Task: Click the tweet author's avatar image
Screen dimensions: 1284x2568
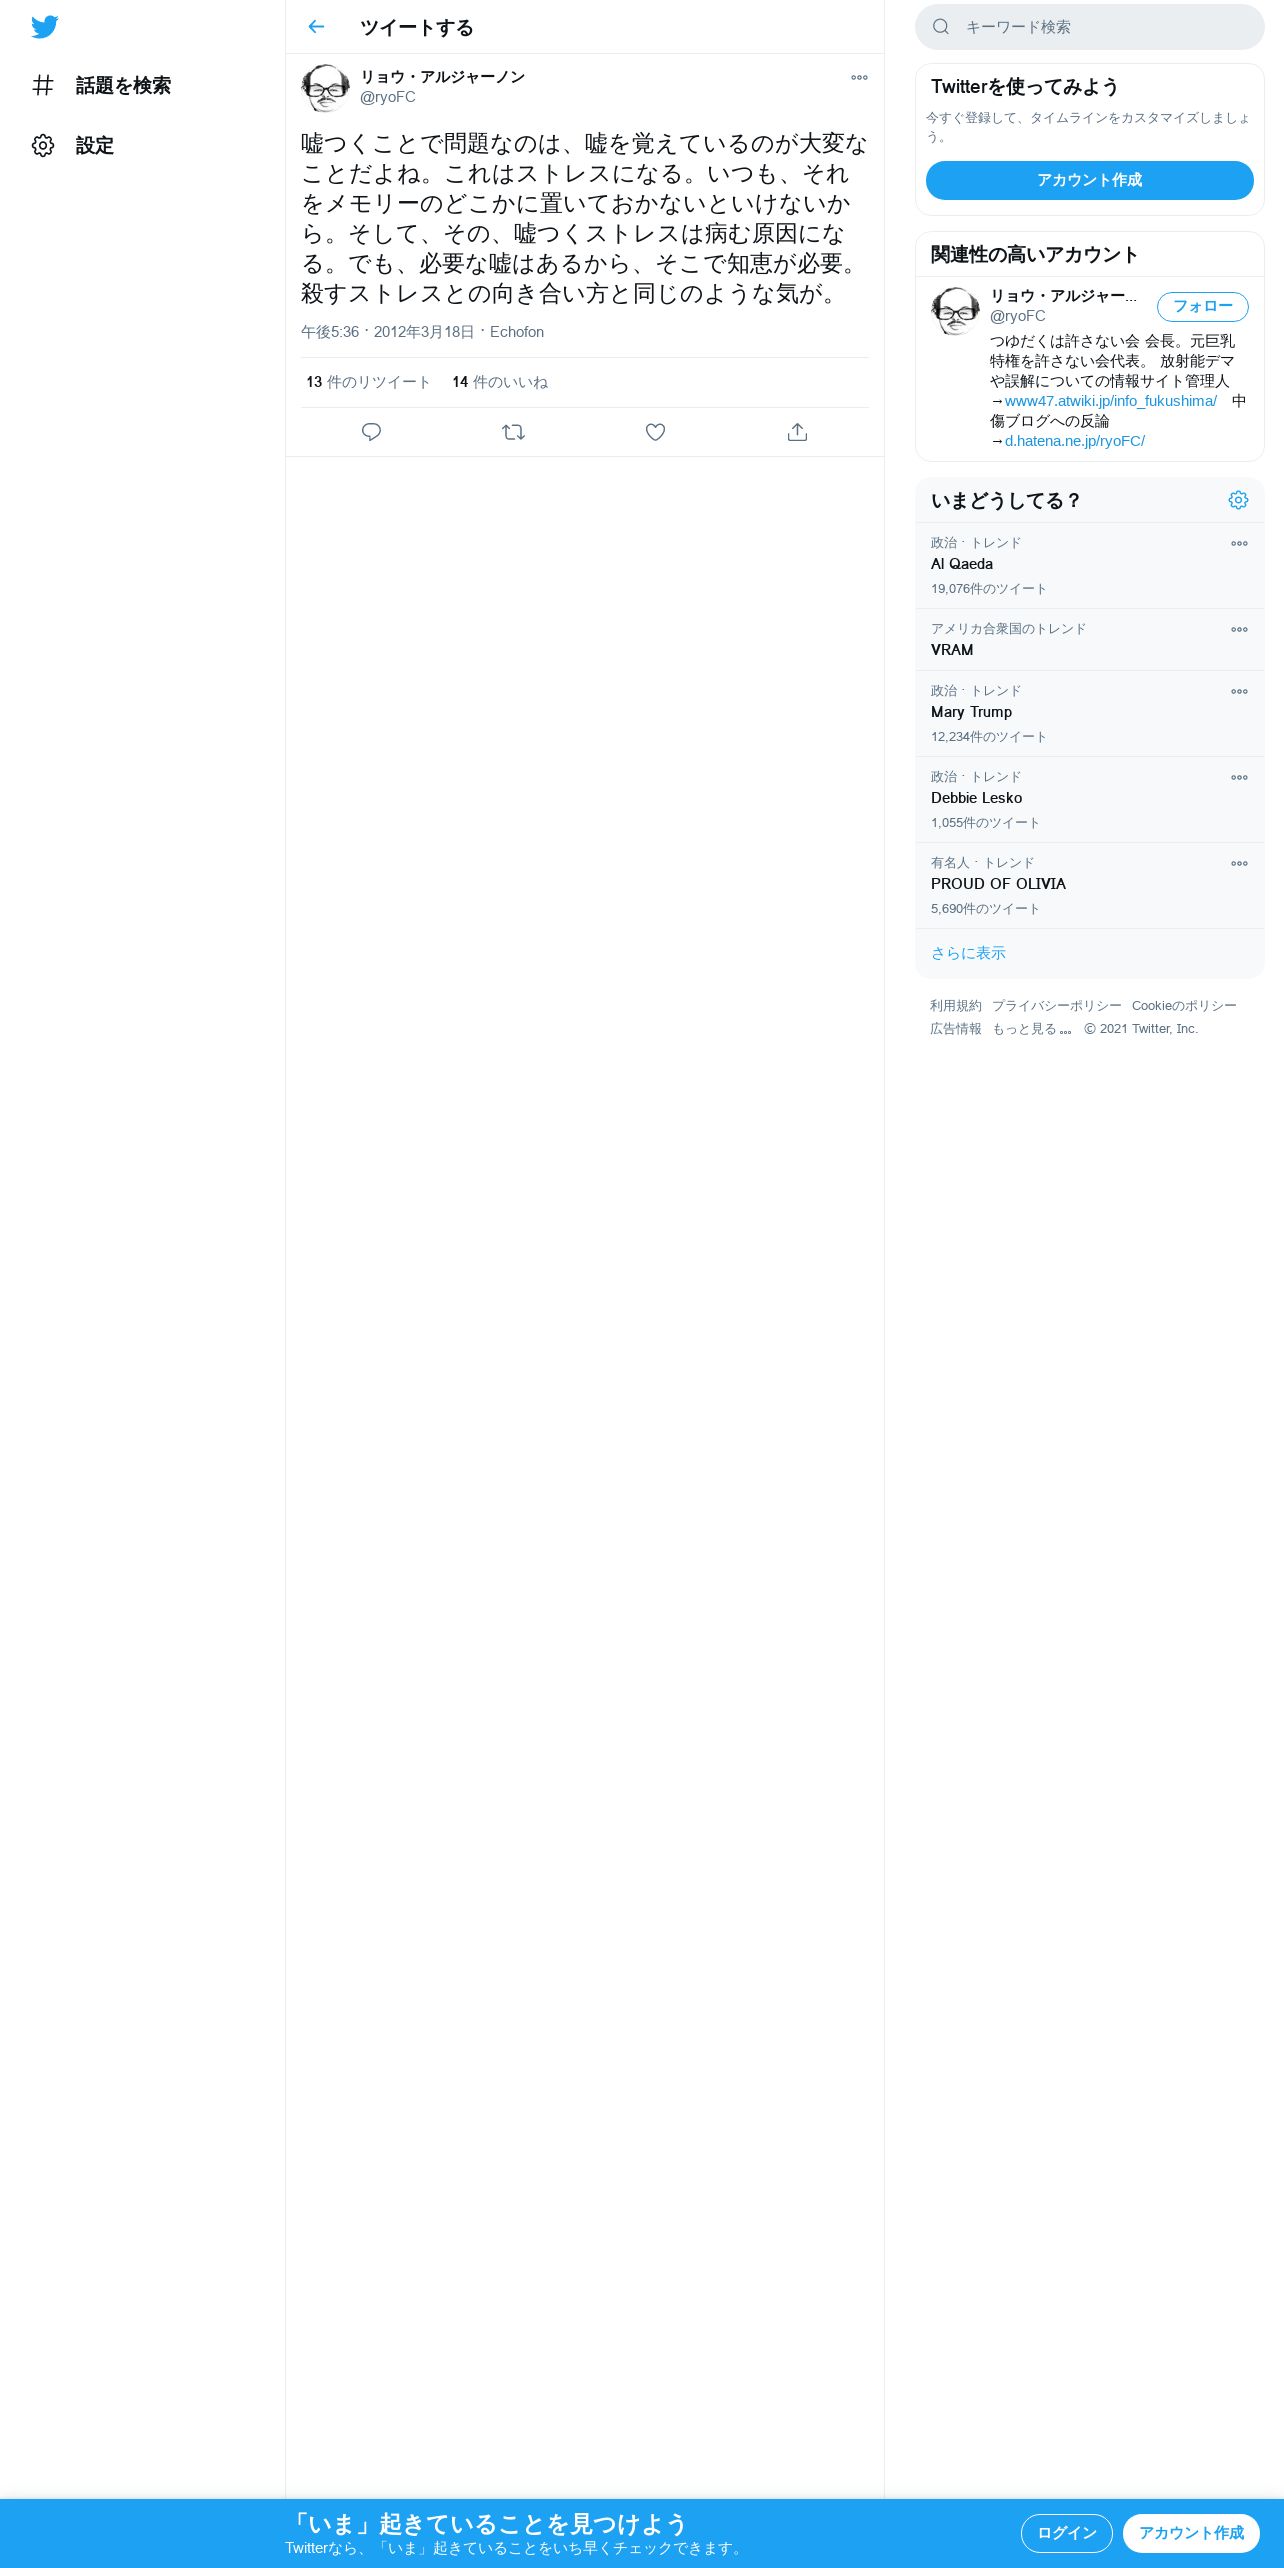Action: pos(325,88)
